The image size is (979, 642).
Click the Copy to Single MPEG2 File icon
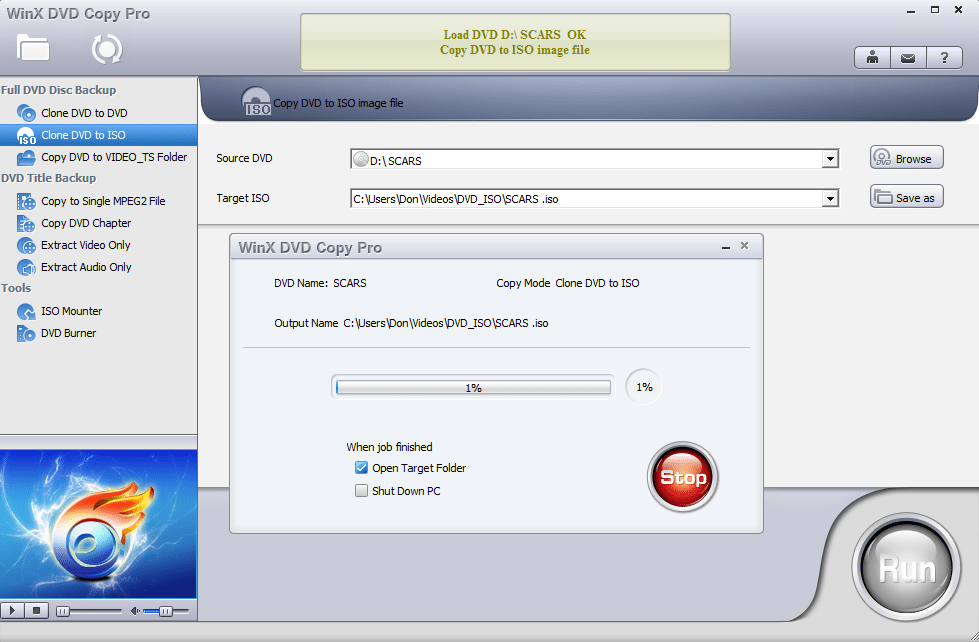[26, 201]
